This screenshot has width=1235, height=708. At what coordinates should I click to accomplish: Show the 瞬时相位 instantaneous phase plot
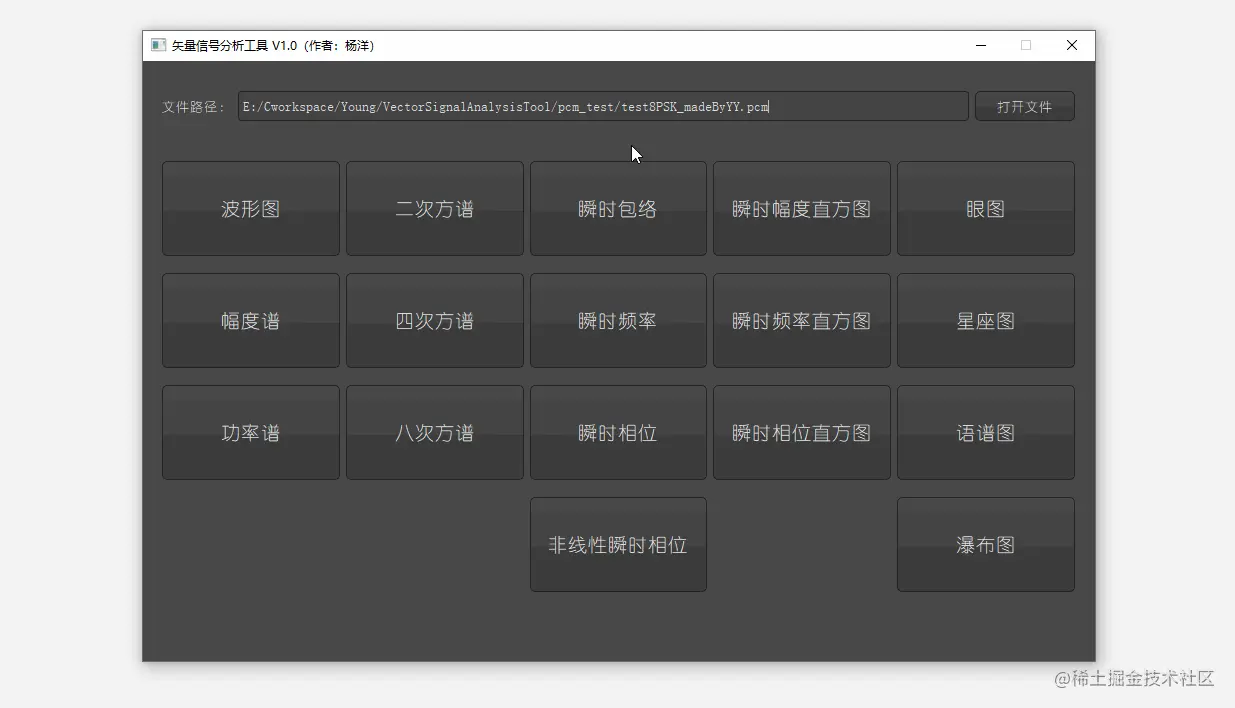point(618,432)
